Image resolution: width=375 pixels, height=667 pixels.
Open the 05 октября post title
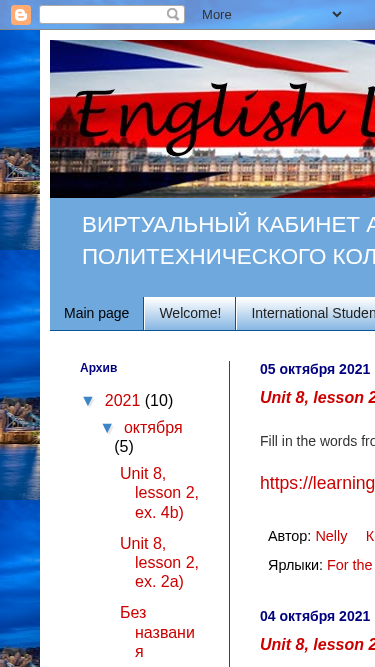click(318, 397)
